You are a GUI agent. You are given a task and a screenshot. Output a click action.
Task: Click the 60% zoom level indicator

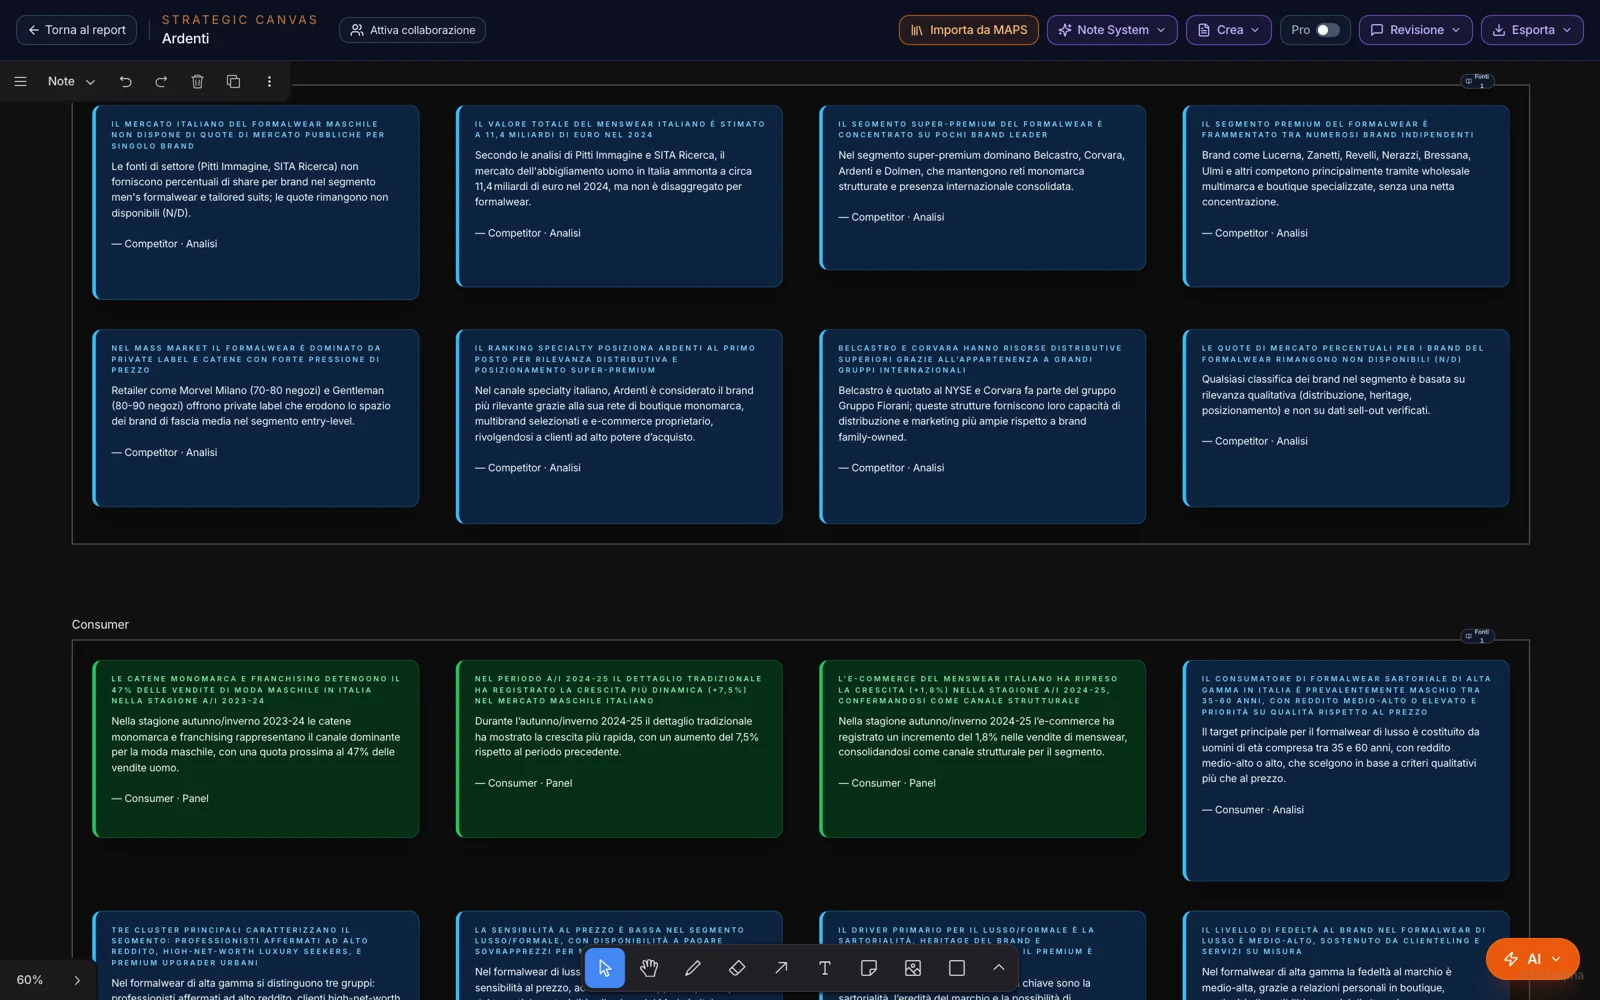(30, 980)
